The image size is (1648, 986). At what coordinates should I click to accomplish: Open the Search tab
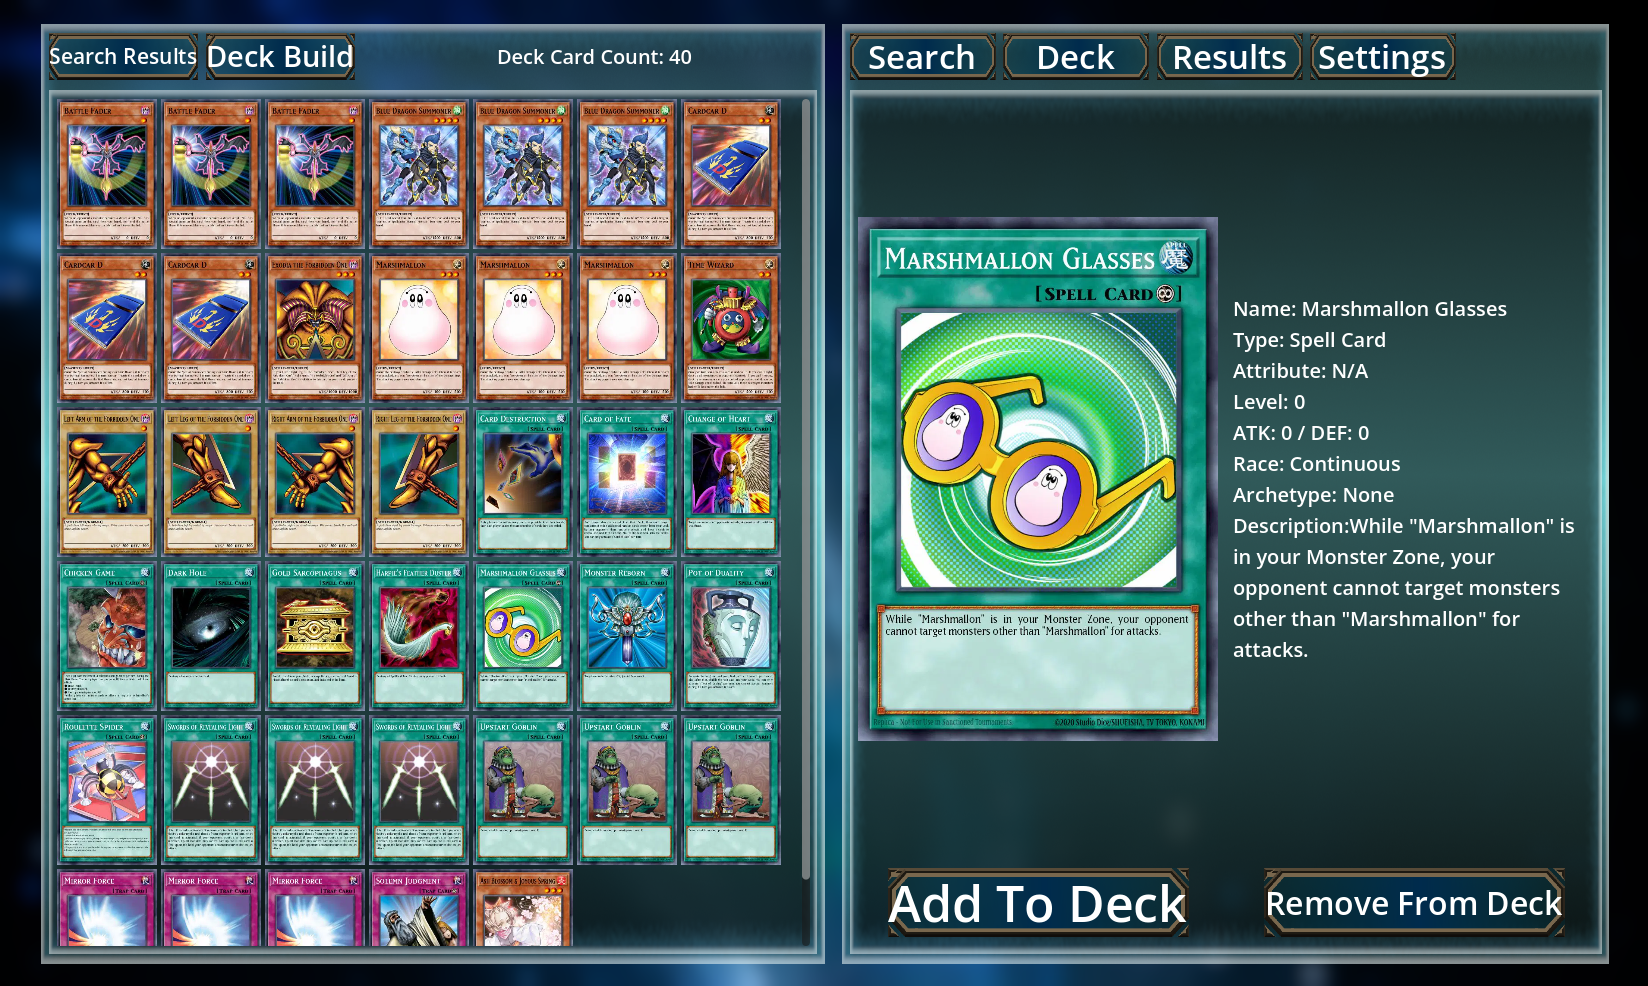pos(922,57)
